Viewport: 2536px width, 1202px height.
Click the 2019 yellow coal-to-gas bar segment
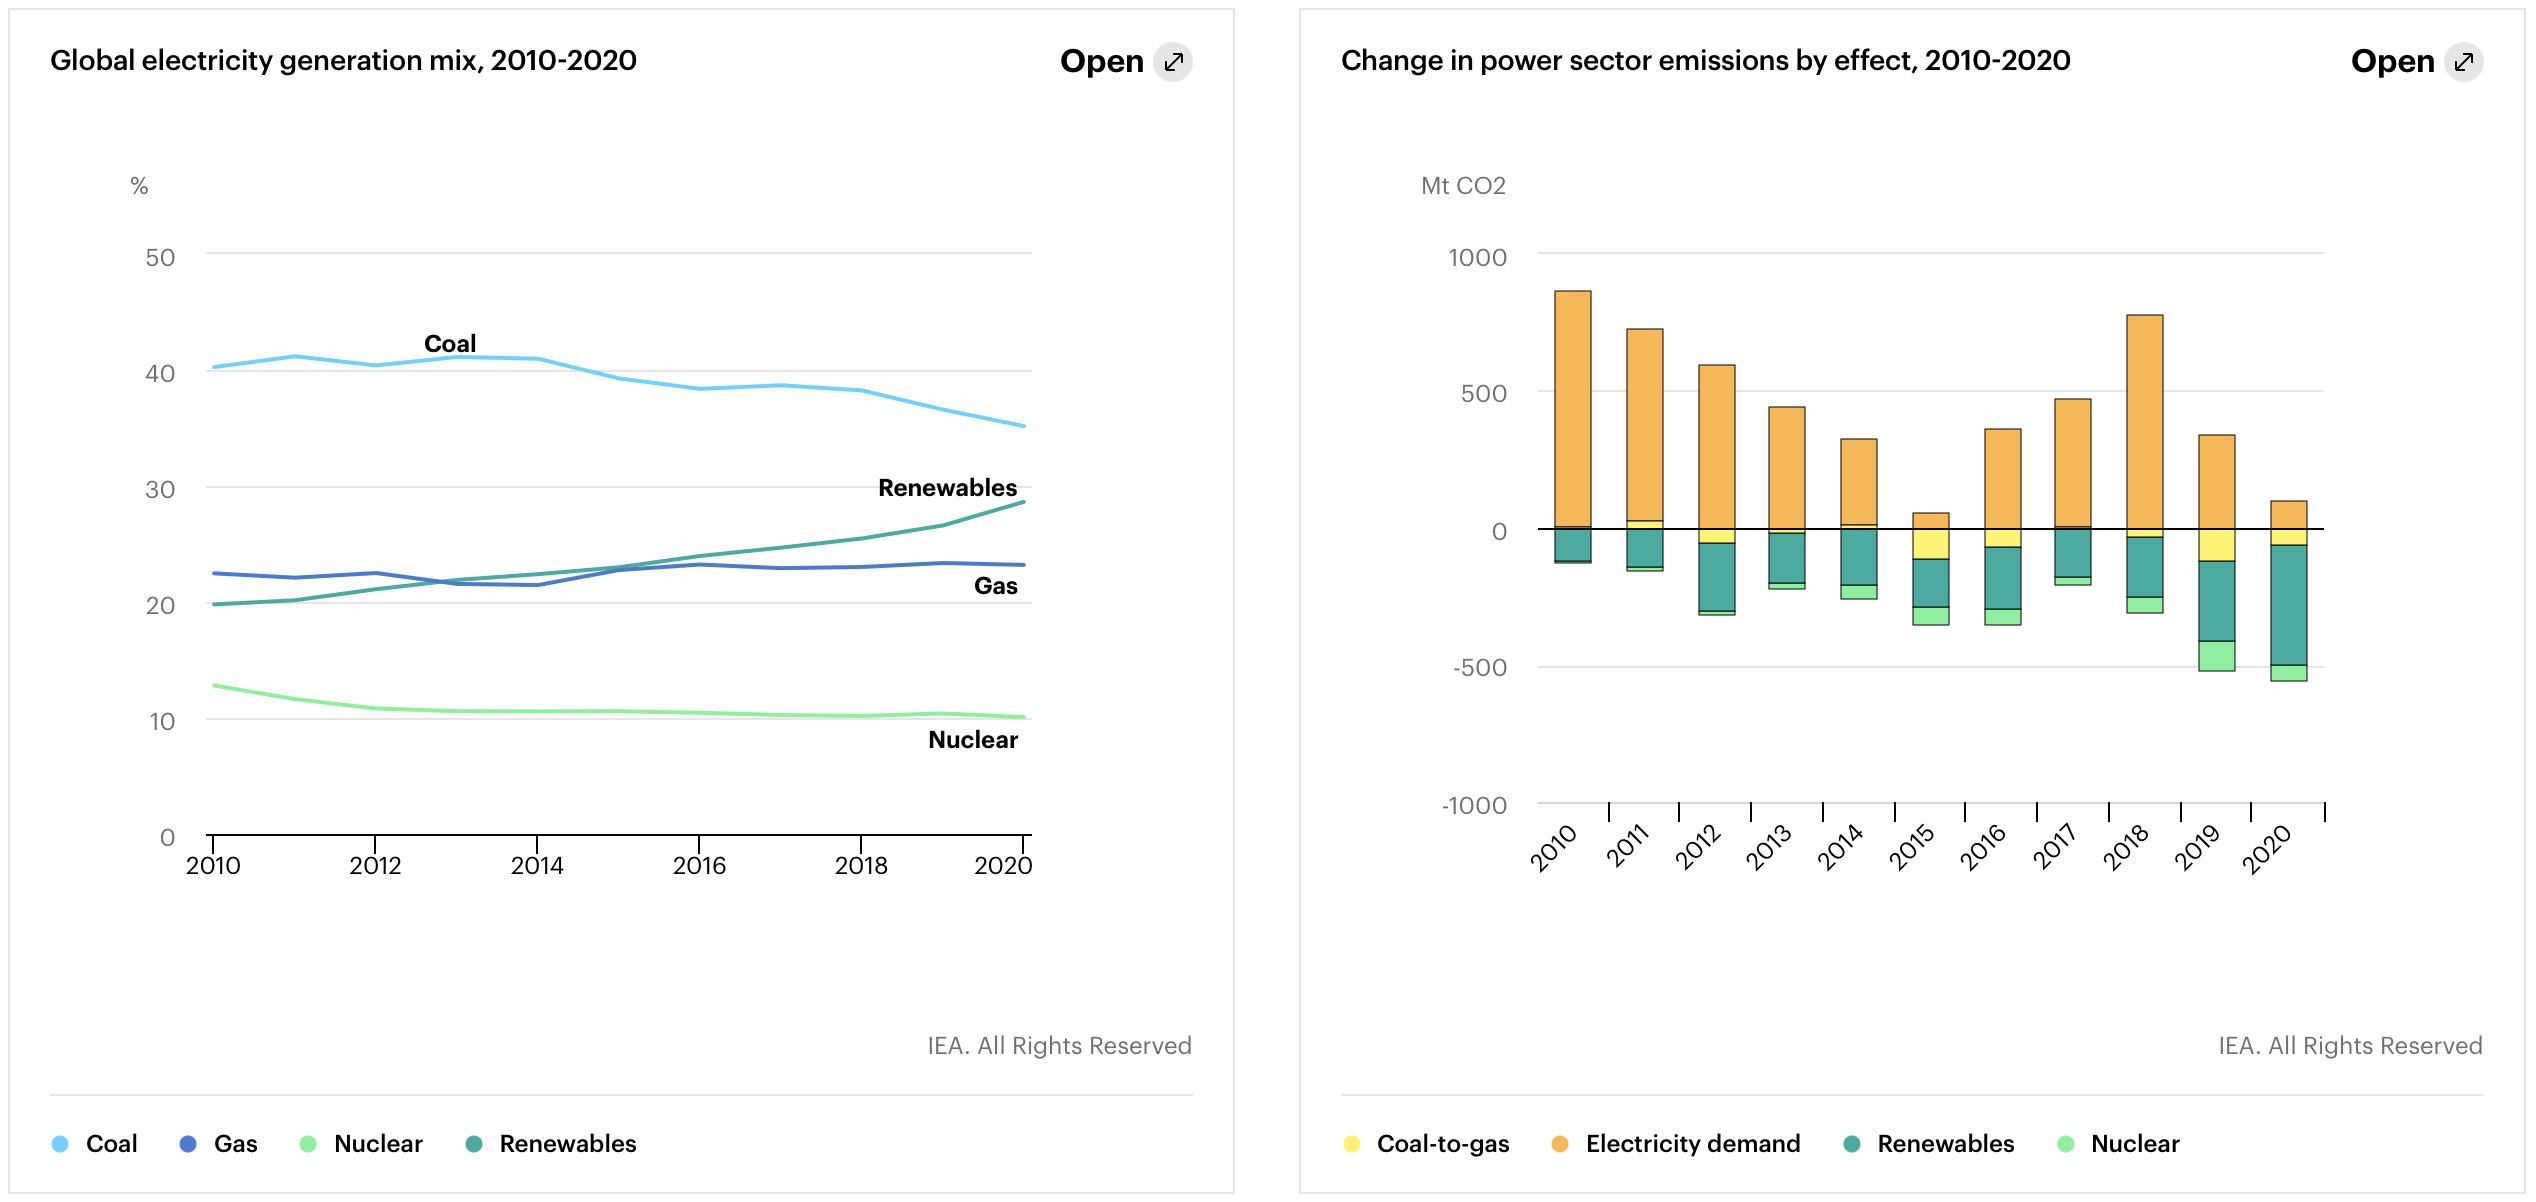2216,545
